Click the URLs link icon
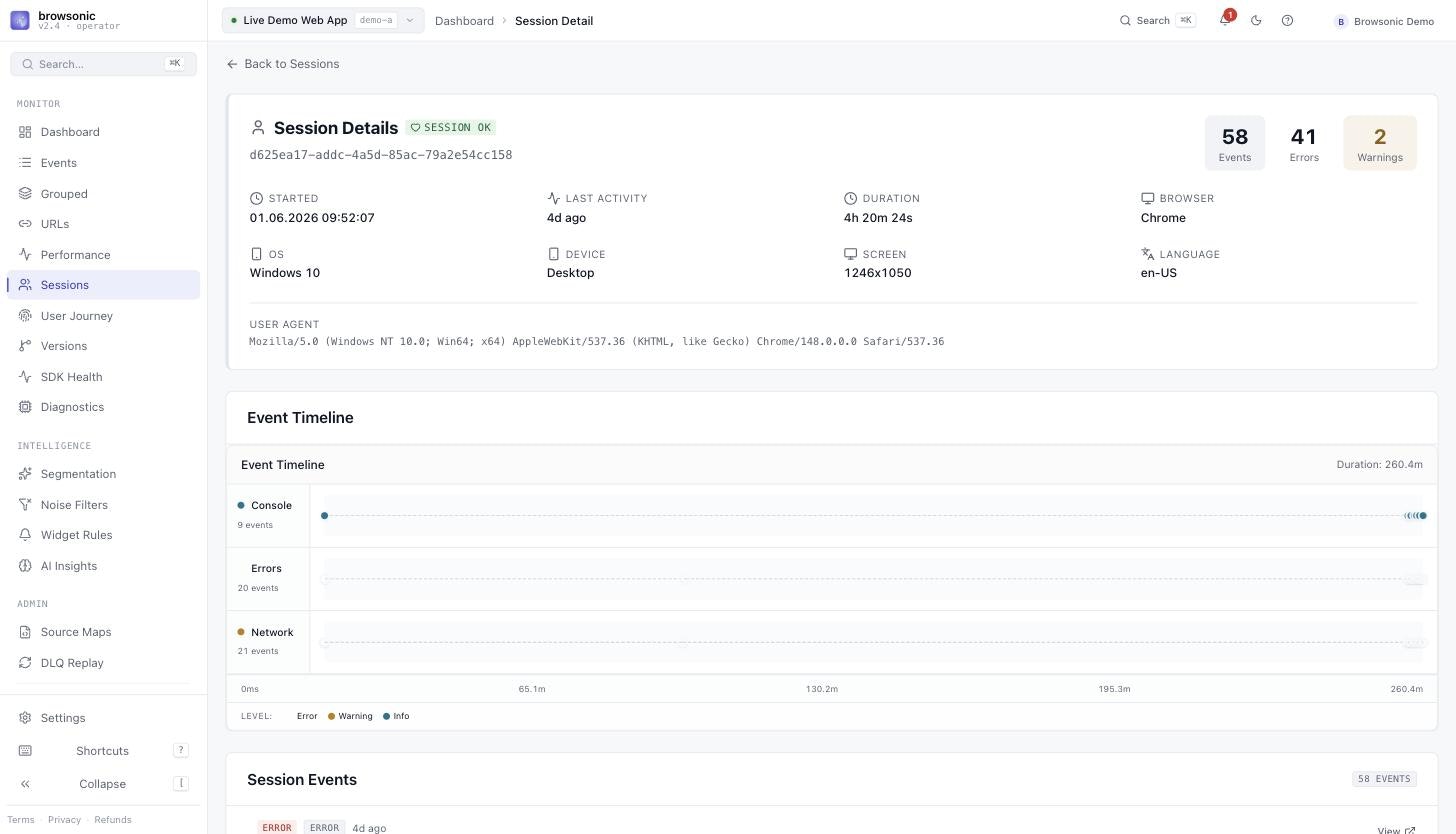 click(25, 224)
